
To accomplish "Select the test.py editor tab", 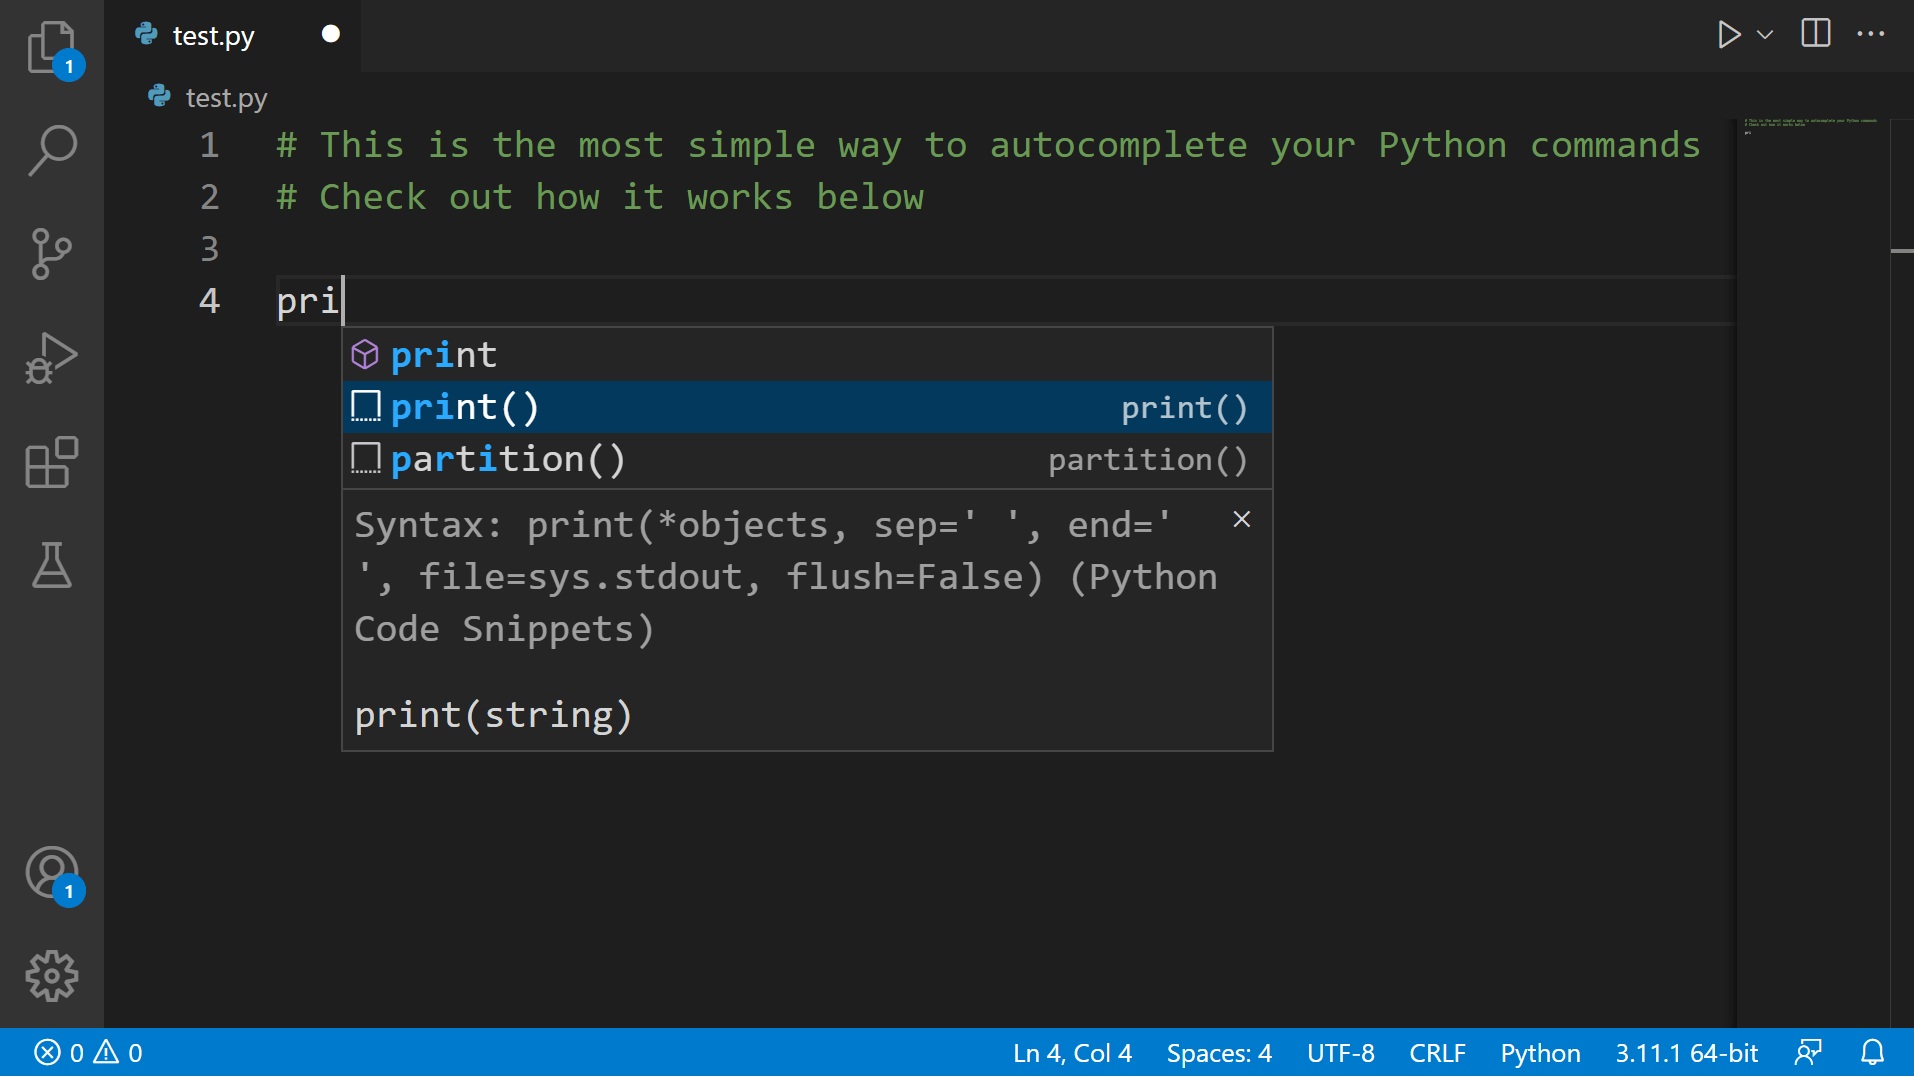I will 212,35.
